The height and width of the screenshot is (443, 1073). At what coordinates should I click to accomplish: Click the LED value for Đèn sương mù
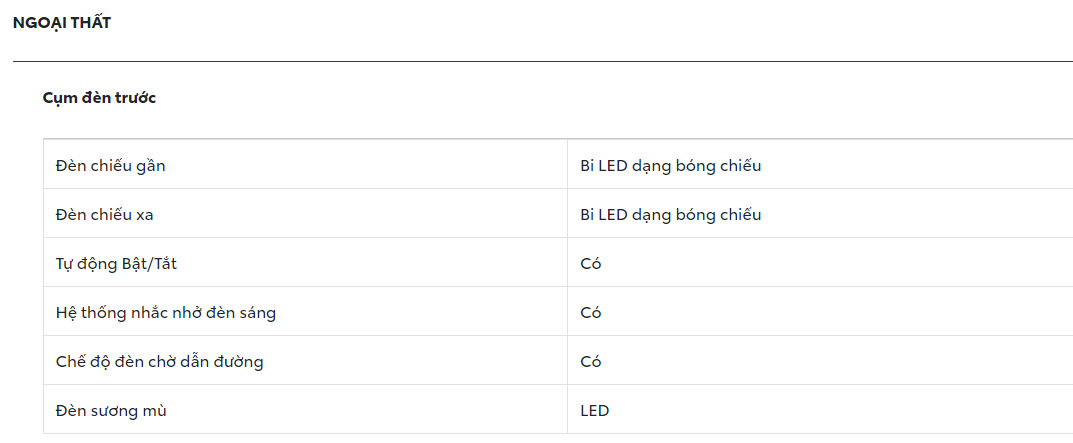pos(594,411)
